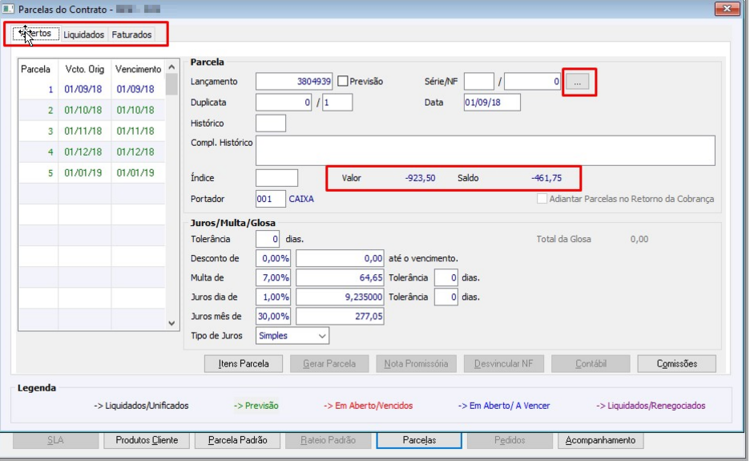750x461 pixels.
Task: Select parcela 3 row dated 01/11/18
Action: click(x=92, y=131)
